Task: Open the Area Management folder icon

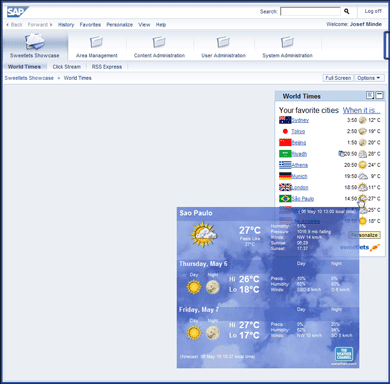Action: pos(96,42)
